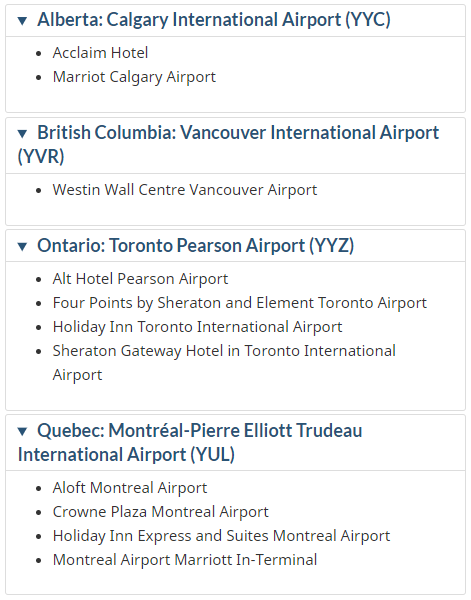Collapse the Alberta Calgary Airport section arrow
Viewport: 471px width, 600px height.
pos(22,21)
